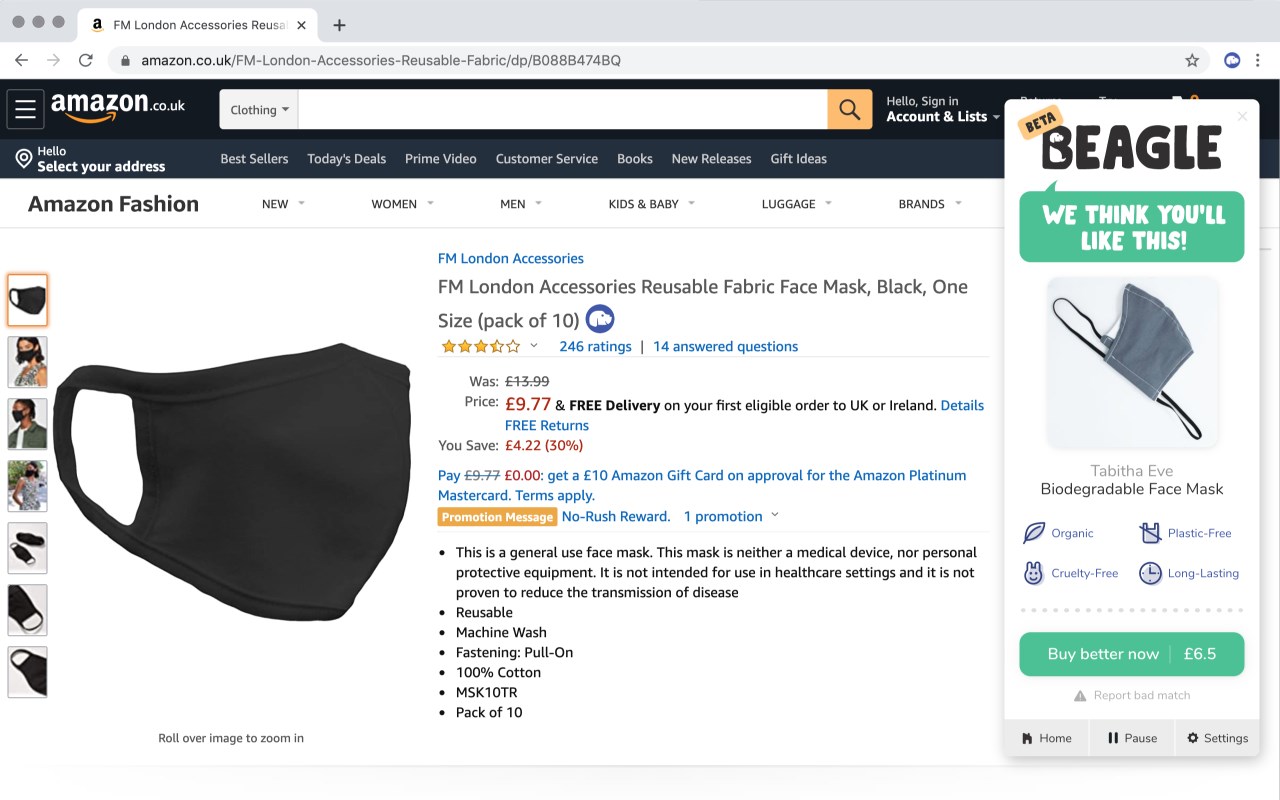Open the Chrome three-dot menu
This screenshot has width=1280, height=800.
click(x=1260, y=60)
